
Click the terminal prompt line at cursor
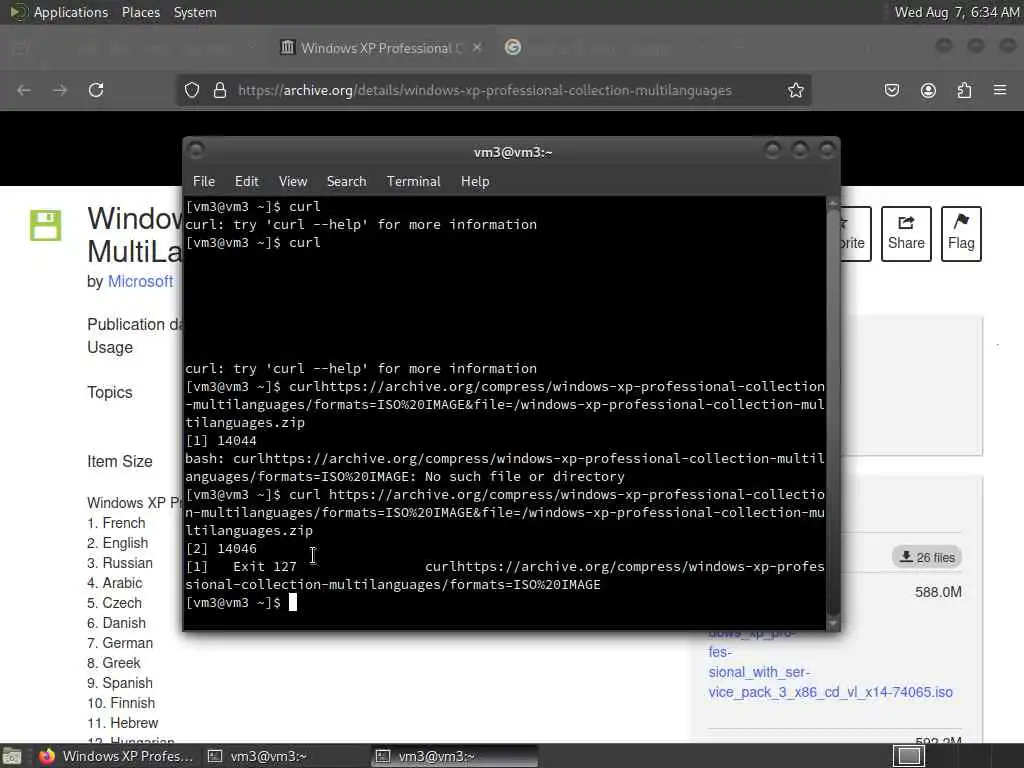click(293, 602)
